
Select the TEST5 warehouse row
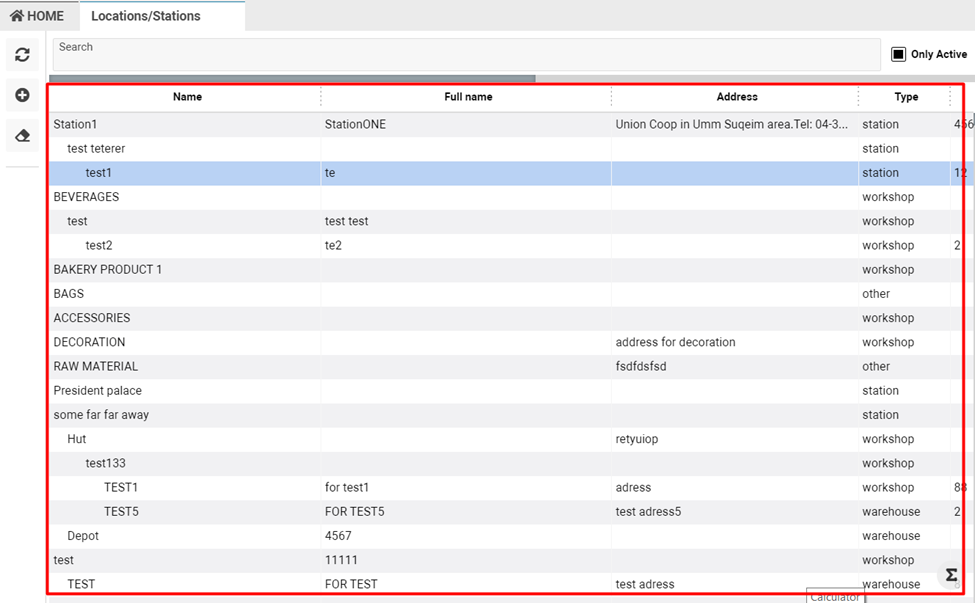point(121,512)
